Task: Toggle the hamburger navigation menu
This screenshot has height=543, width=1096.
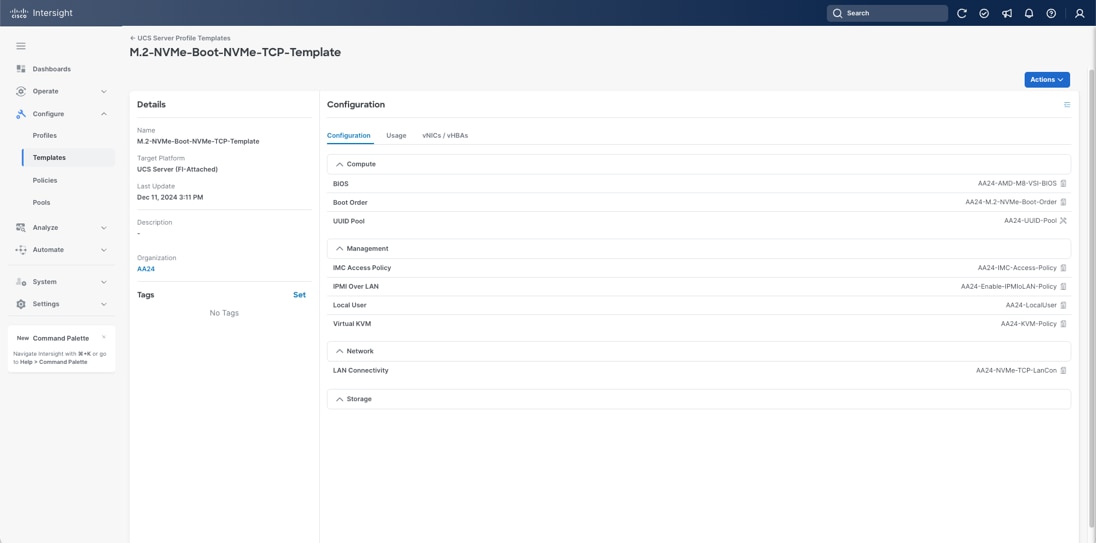Action: click(x=21, y=46)
